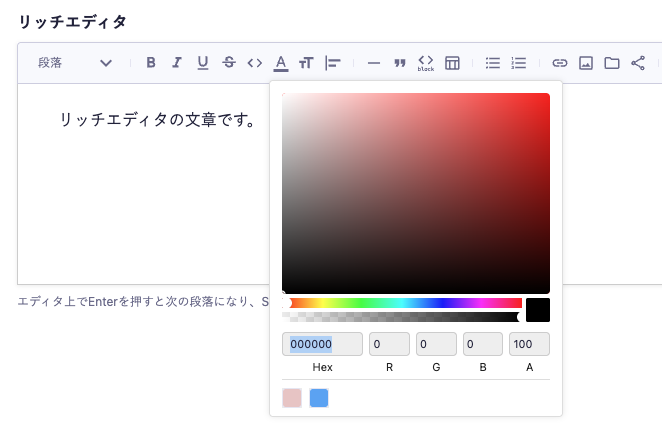Click the text alignment icon
The width and height of the screenshot is (662, 445).
(333, 63)
